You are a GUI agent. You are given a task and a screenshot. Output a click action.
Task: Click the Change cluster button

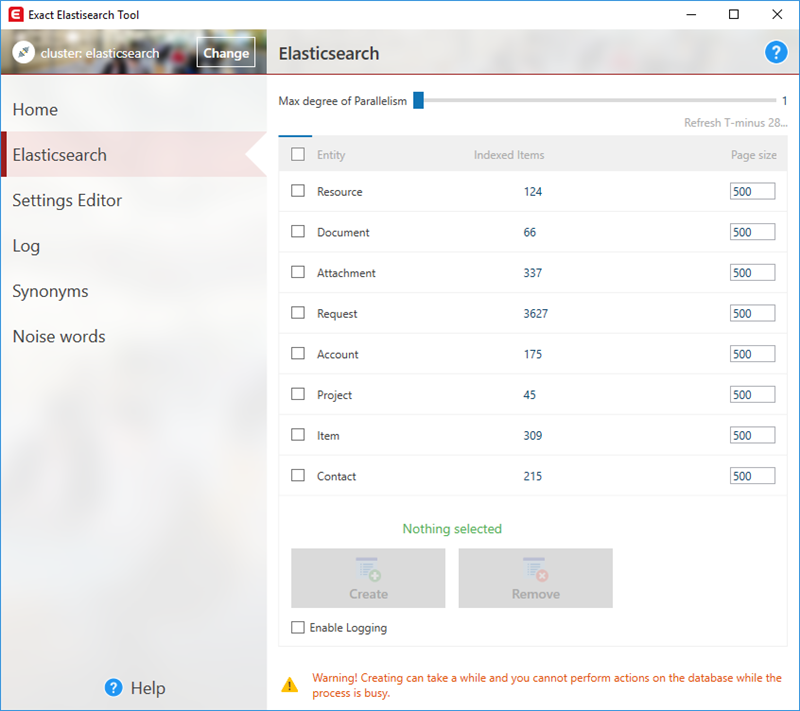226,53
